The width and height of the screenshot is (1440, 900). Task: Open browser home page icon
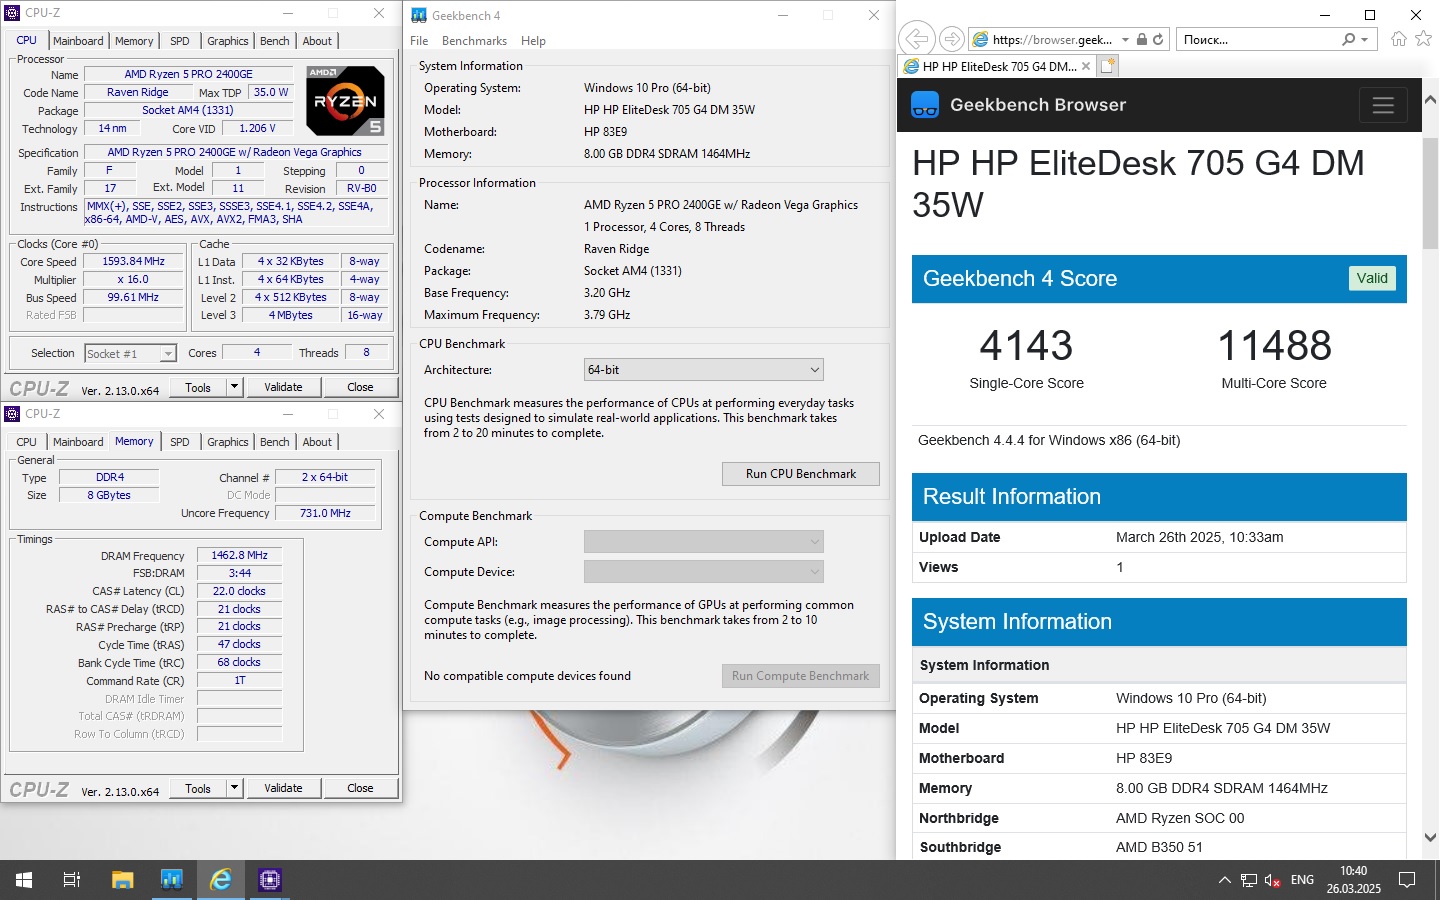(1398, 39)
